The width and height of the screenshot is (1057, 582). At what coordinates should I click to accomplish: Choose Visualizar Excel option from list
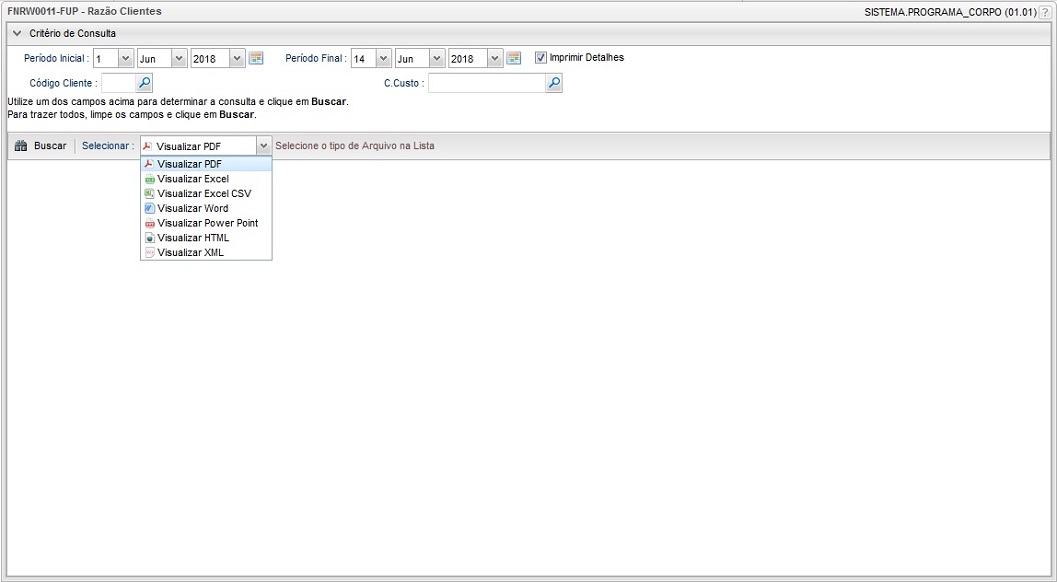(193, 179)
